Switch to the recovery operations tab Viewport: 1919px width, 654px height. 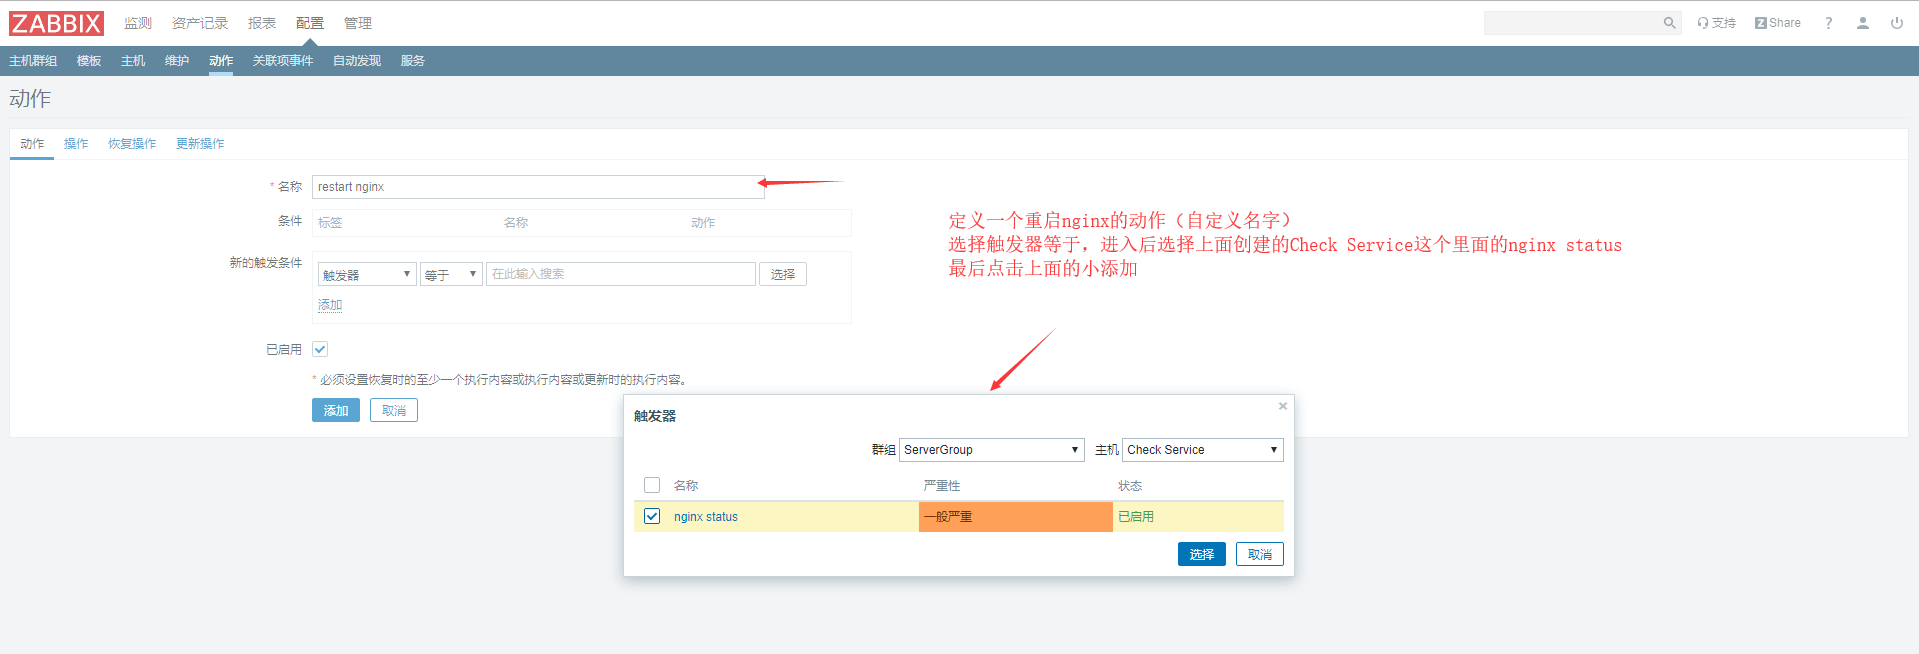[x=132, y=144]
